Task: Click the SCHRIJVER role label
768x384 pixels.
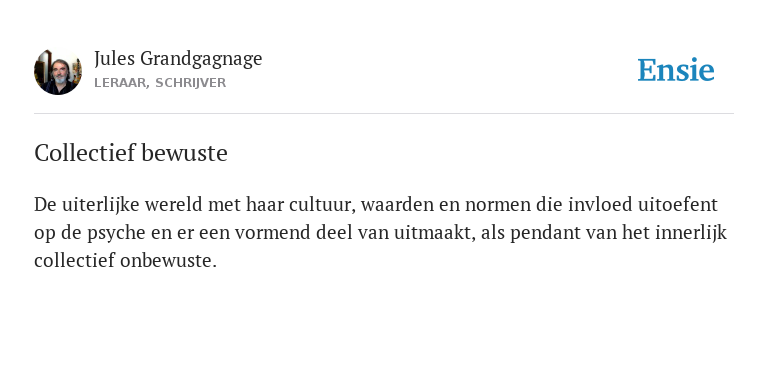Action: (x=191, y=83)
